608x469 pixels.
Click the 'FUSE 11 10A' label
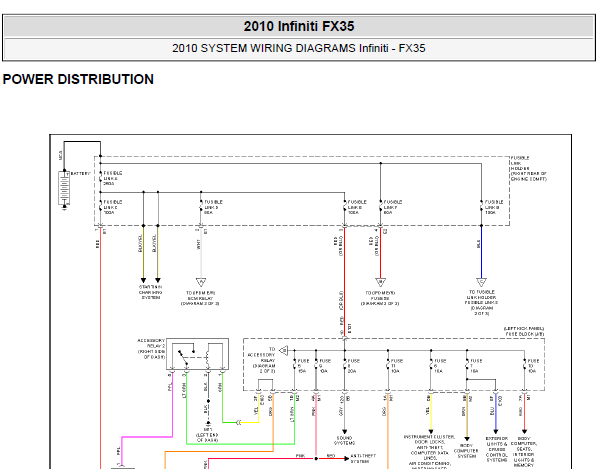397,366
